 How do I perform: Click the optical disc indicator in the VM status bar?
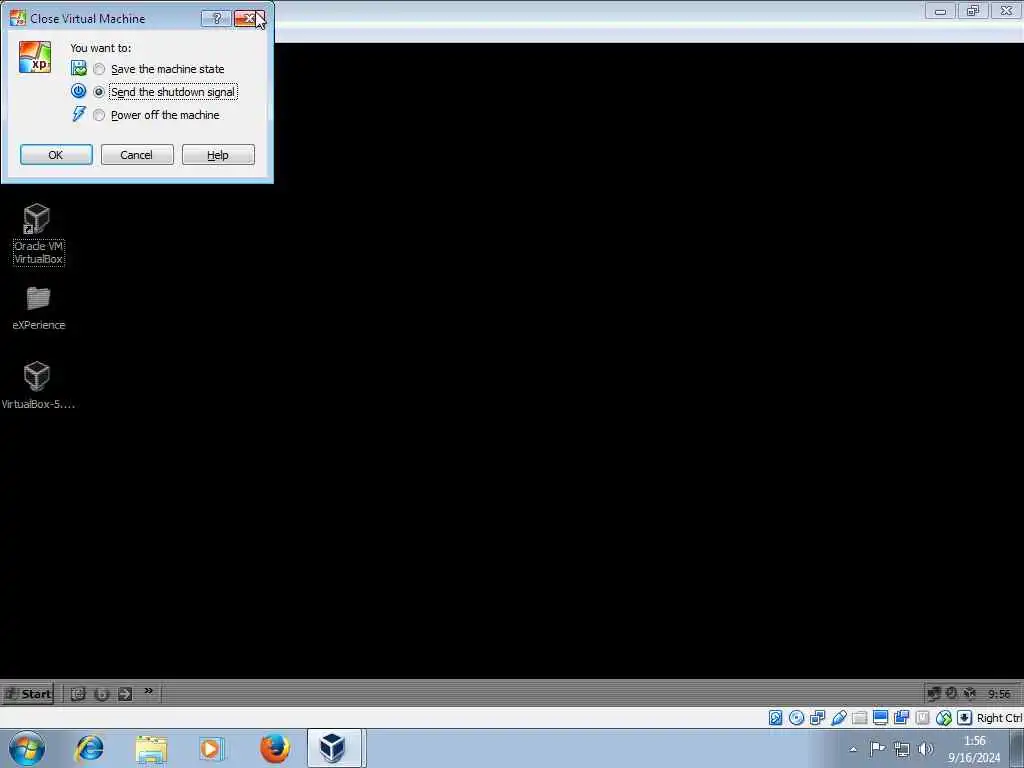pos(796,718)
